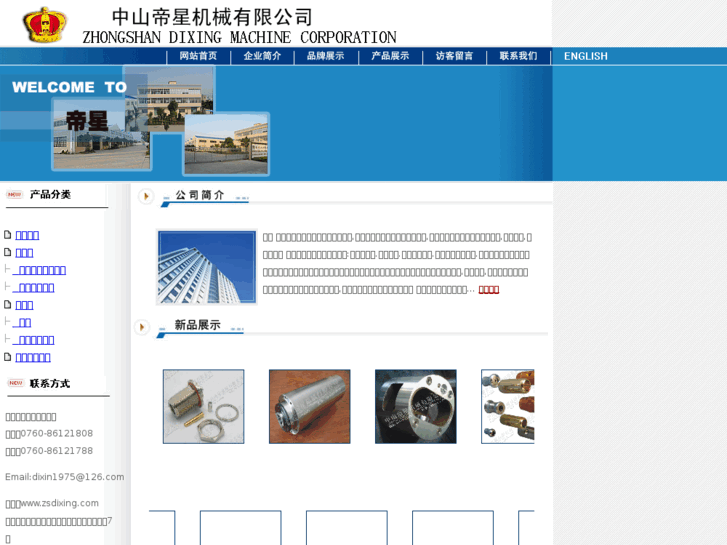Click the NEW badge next to 联系方式
This screenshot has width=727, height=545.
pos(16,383)
